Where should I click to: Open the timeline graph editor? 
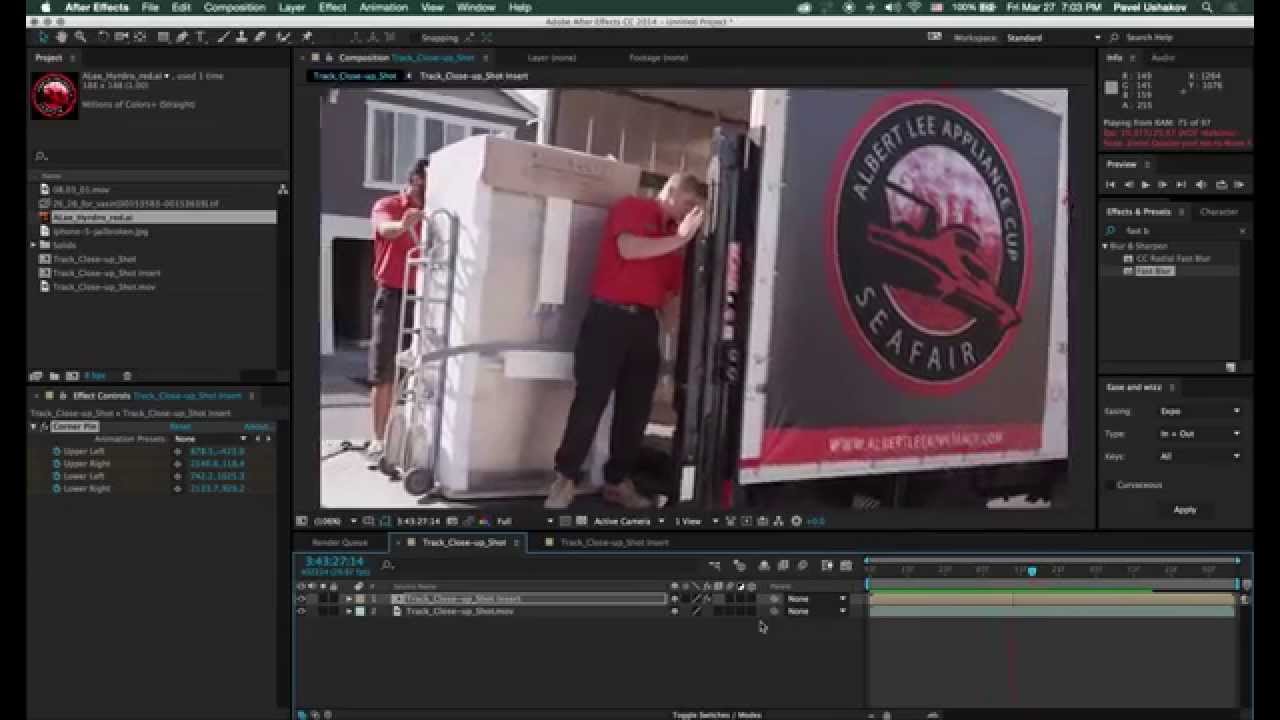tap(846, 566)
